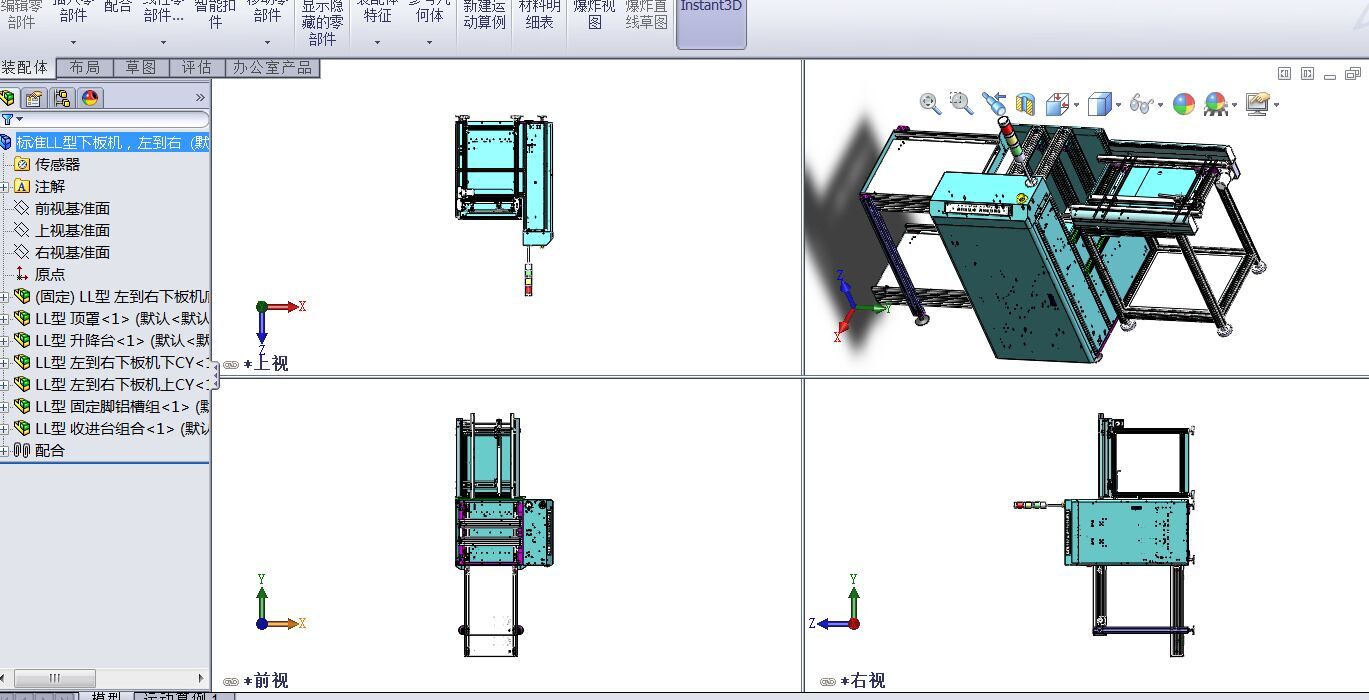The height and width of the screenshot is (700, 1369).
Task: Click the top-level assembly icon in tree
Action: click(6, 142)
